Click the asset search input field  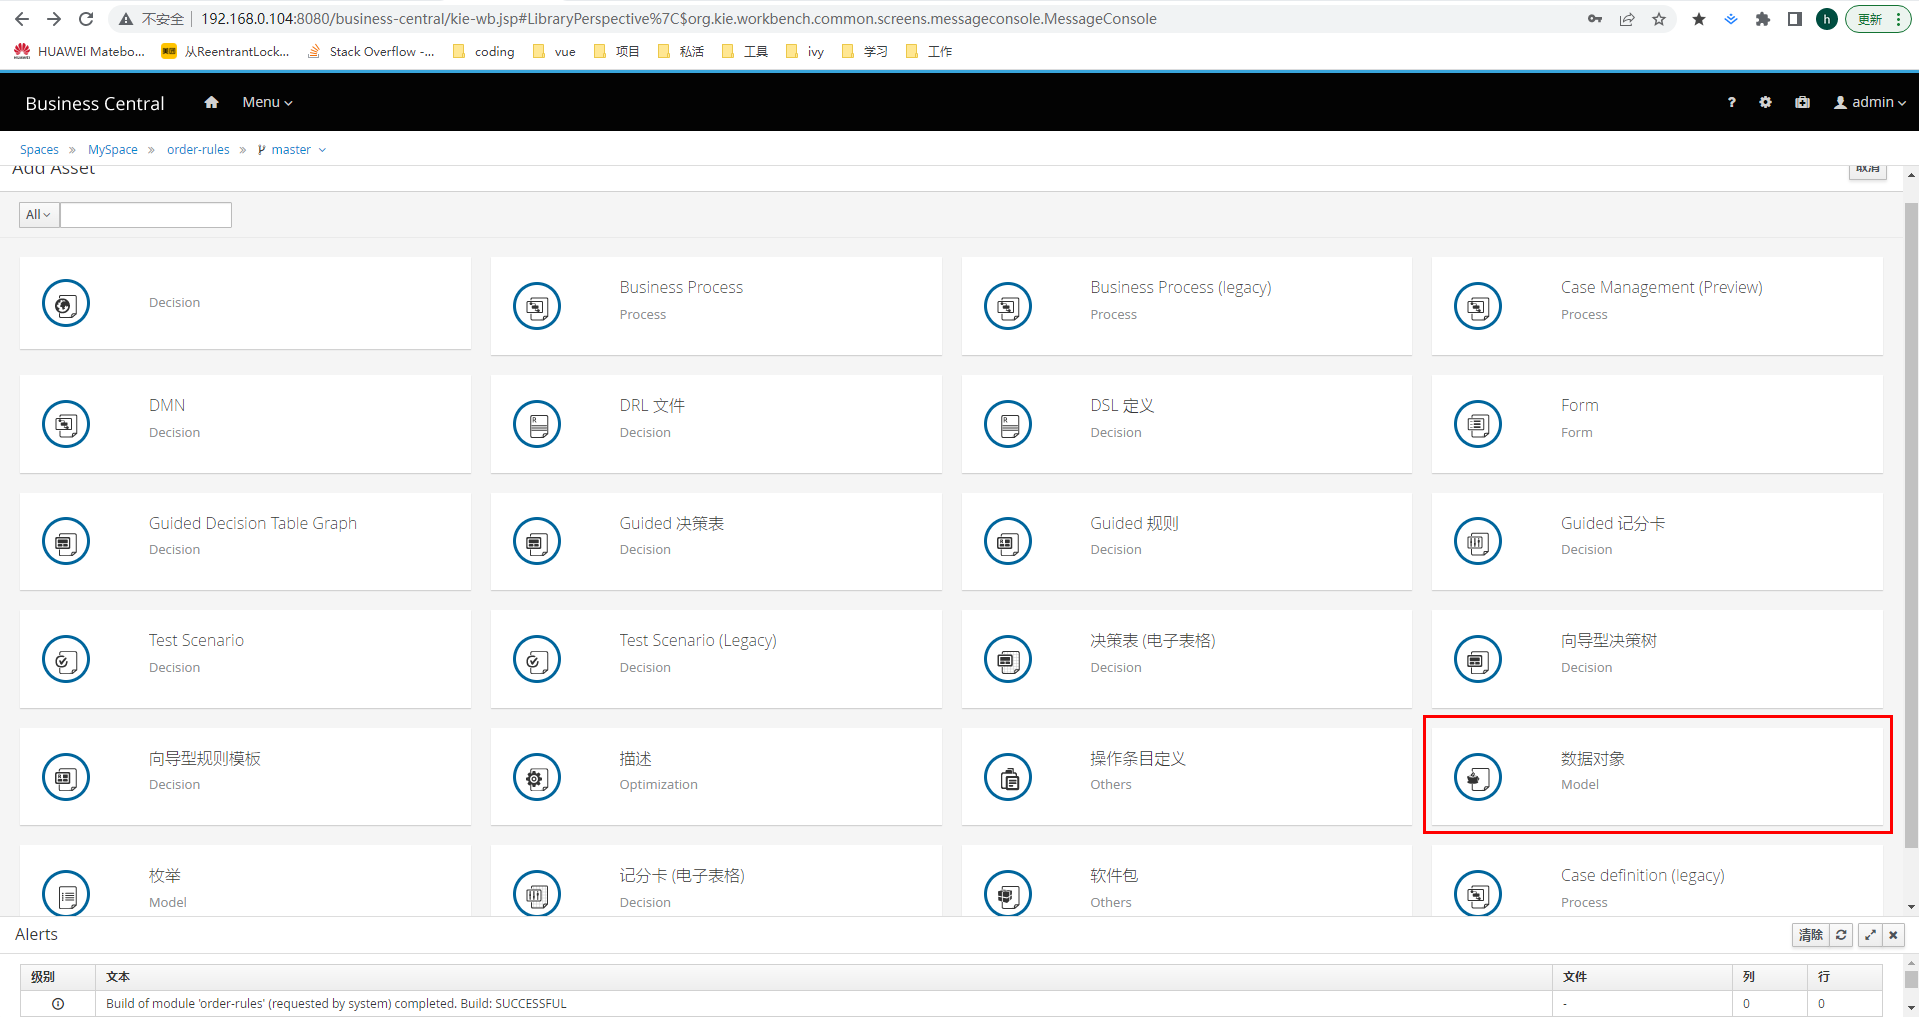[x=146, y=215]
